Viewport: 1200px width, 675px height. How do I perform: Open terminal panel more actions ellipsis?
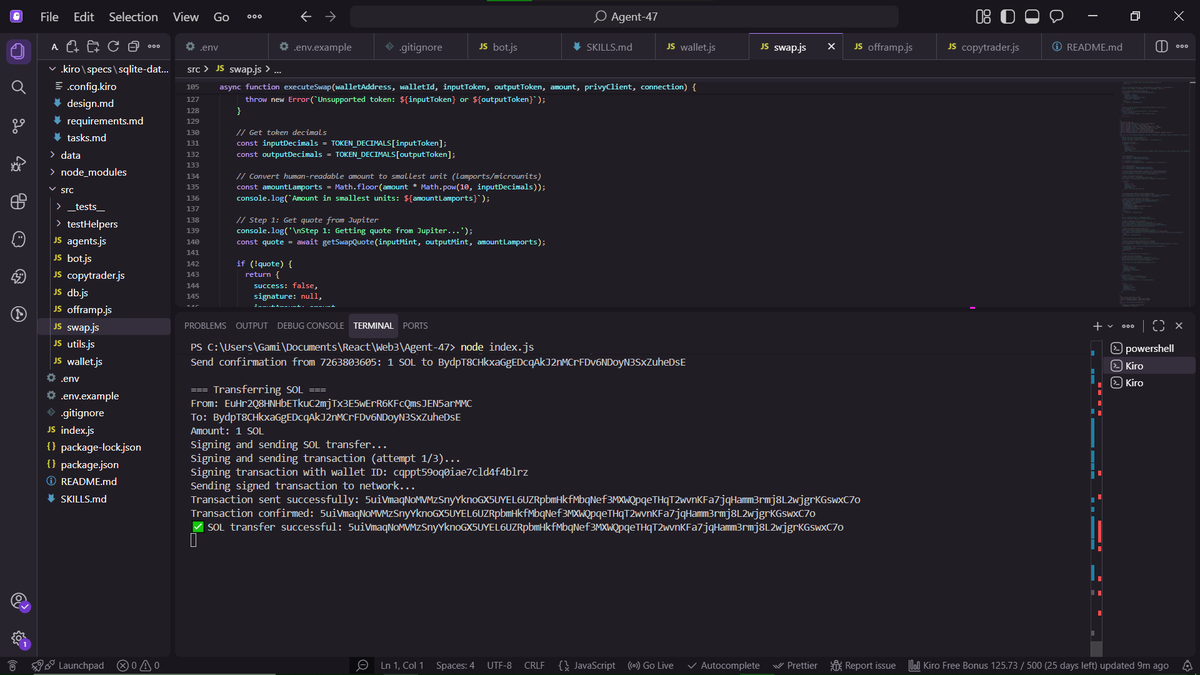pos(1128,326)
